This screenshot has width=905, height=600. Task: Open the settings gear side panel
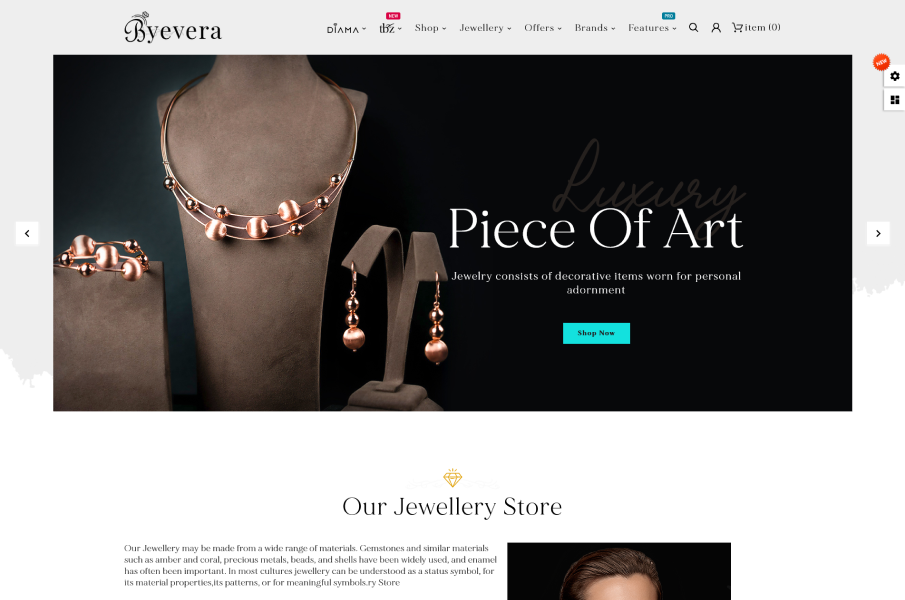point(895,76)
